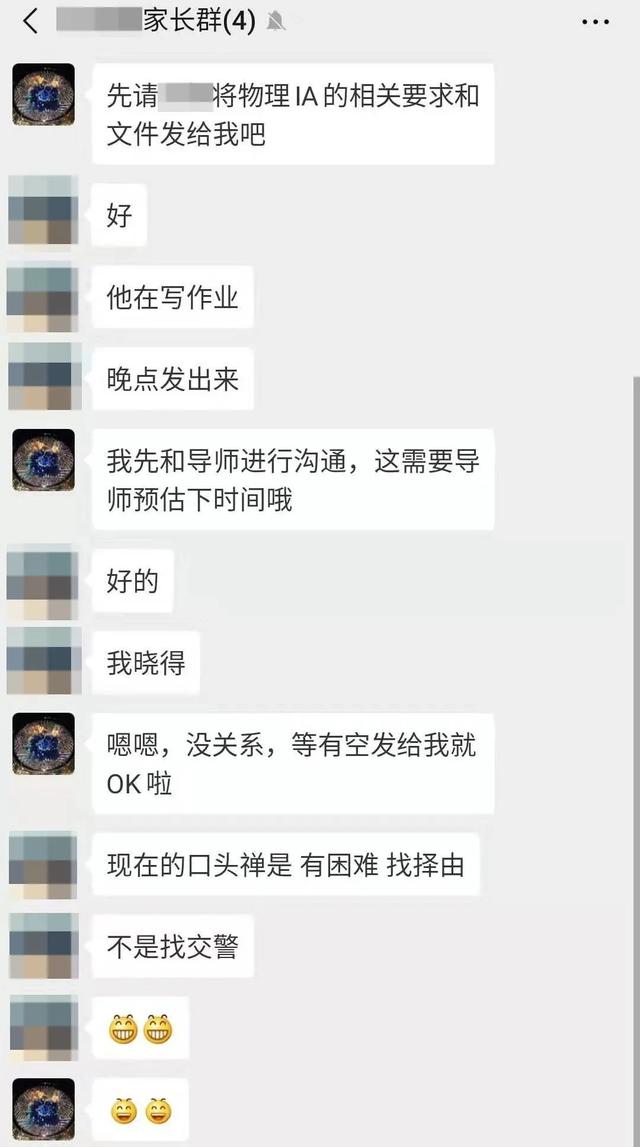Open the three-dots chat menu
The height and width of the screenshot is (1147, 640).
pos(595,22)
